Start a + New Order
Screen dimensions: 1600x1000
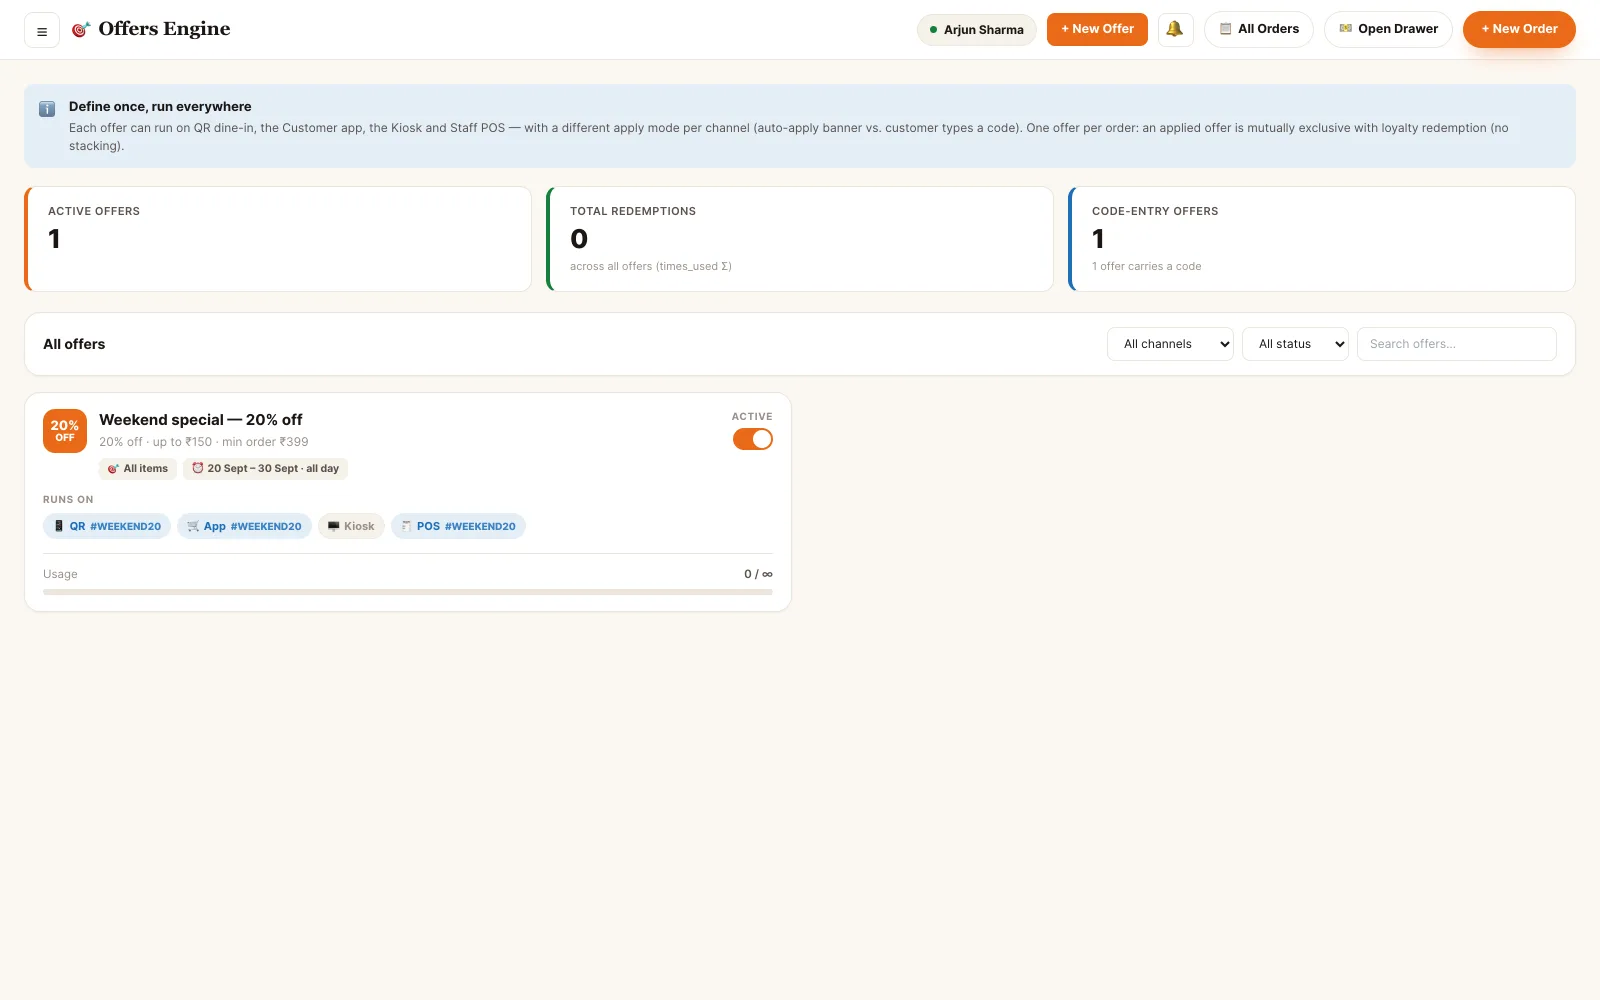tap(1519, 29)
